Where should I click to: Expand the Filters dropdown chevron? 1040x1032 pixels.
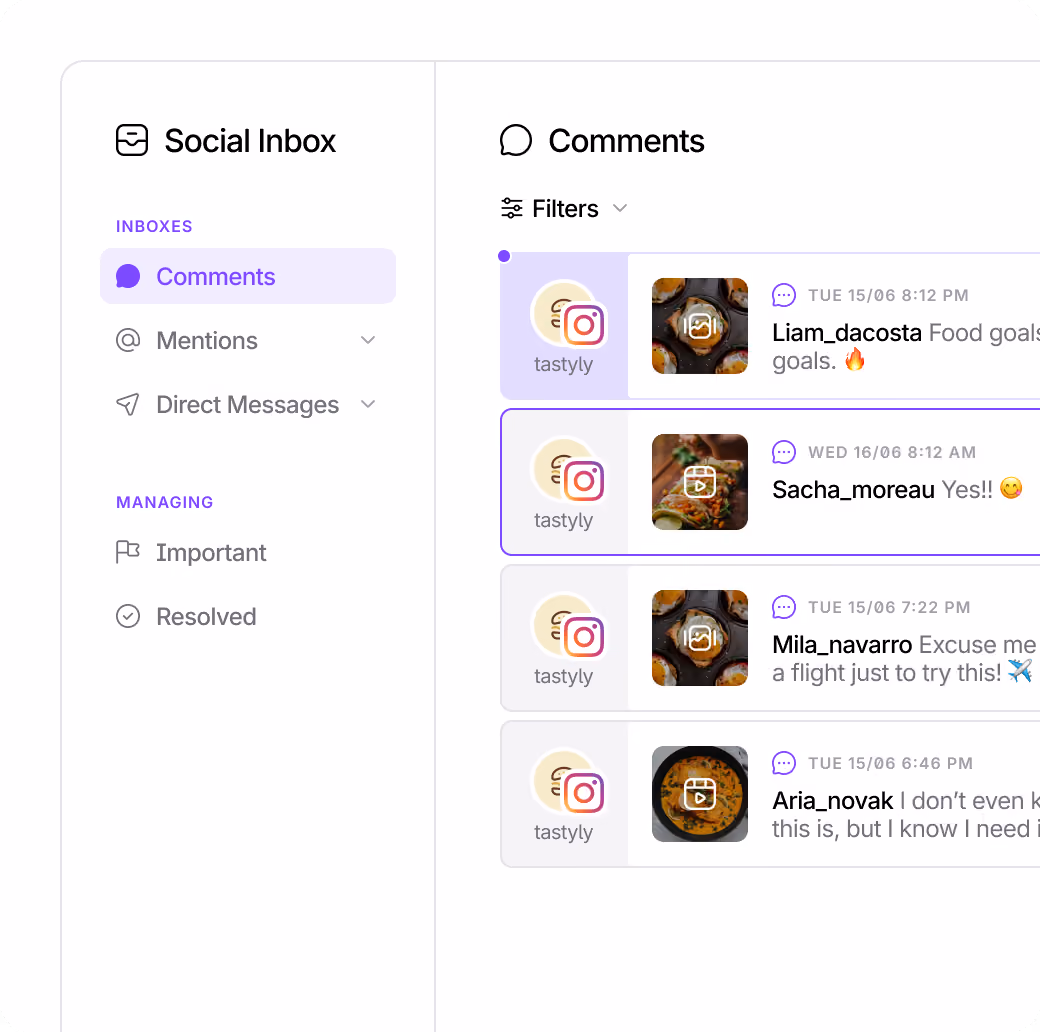[x=620, y=208]
